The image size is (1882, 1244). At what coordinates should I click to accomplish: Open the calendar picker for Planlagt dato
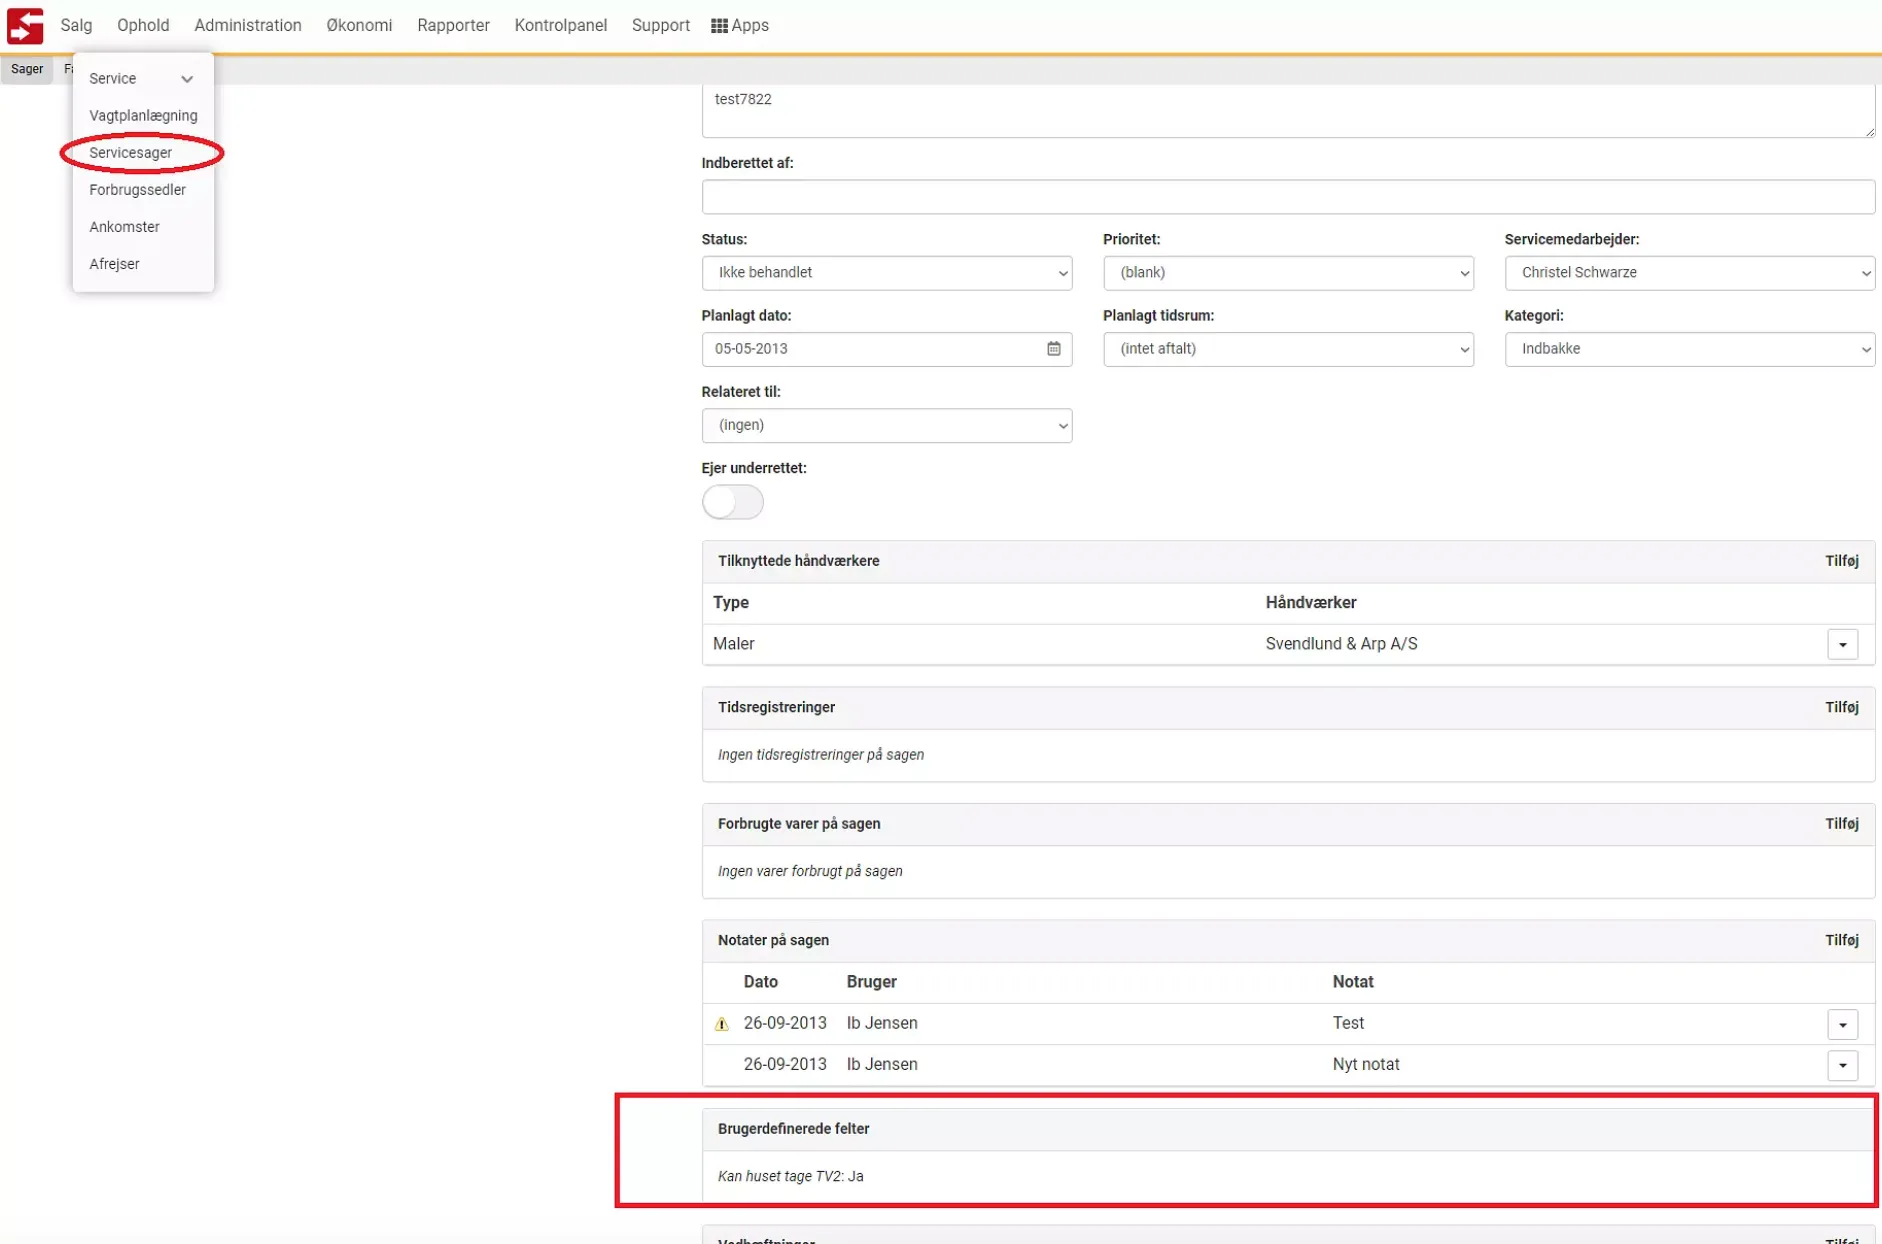1053,349
